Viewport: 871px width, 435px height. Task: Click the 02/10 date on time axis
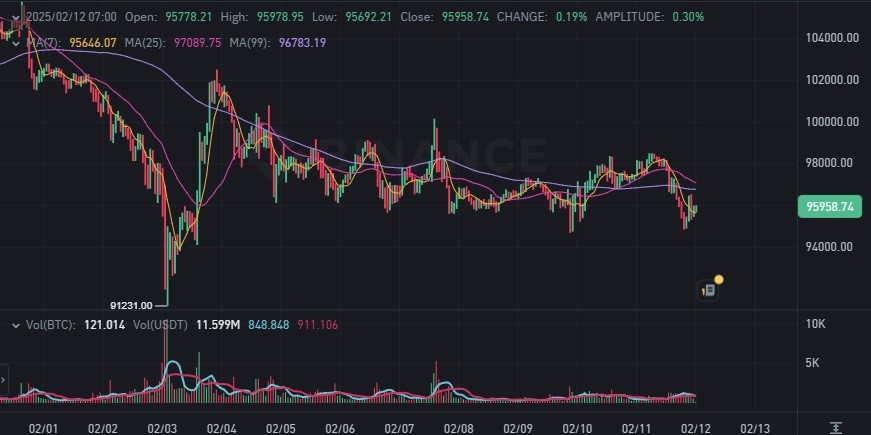tap(577, 428)
